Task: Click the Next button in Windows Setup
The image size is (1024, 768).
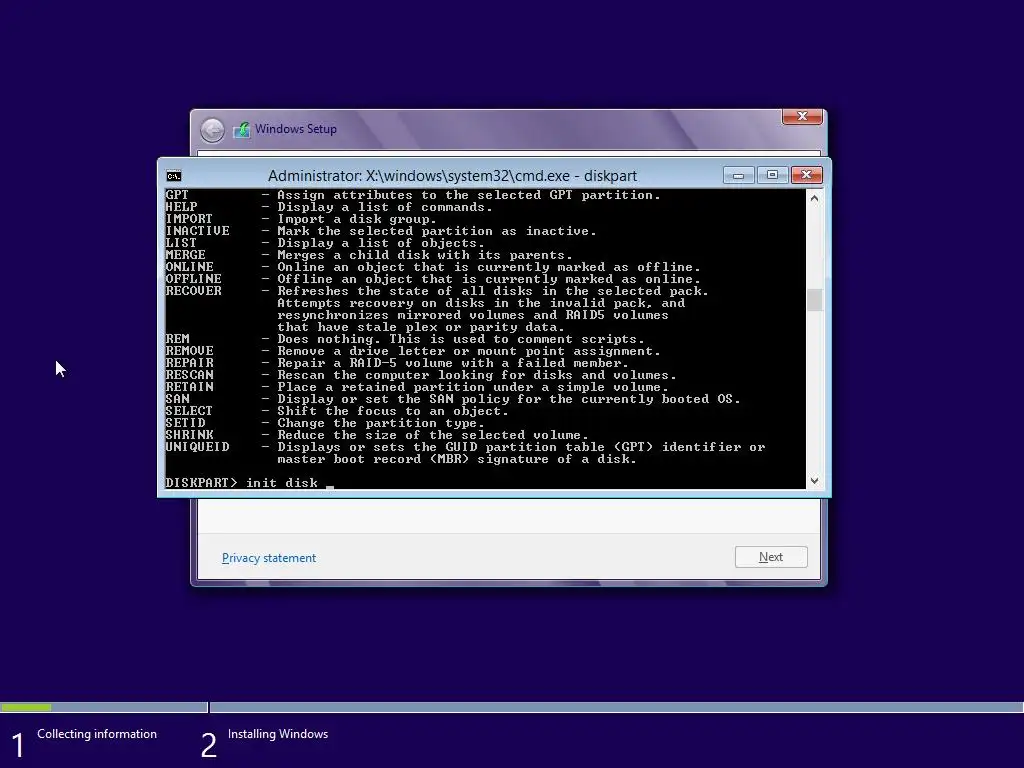Action: [x=771, y=557]
